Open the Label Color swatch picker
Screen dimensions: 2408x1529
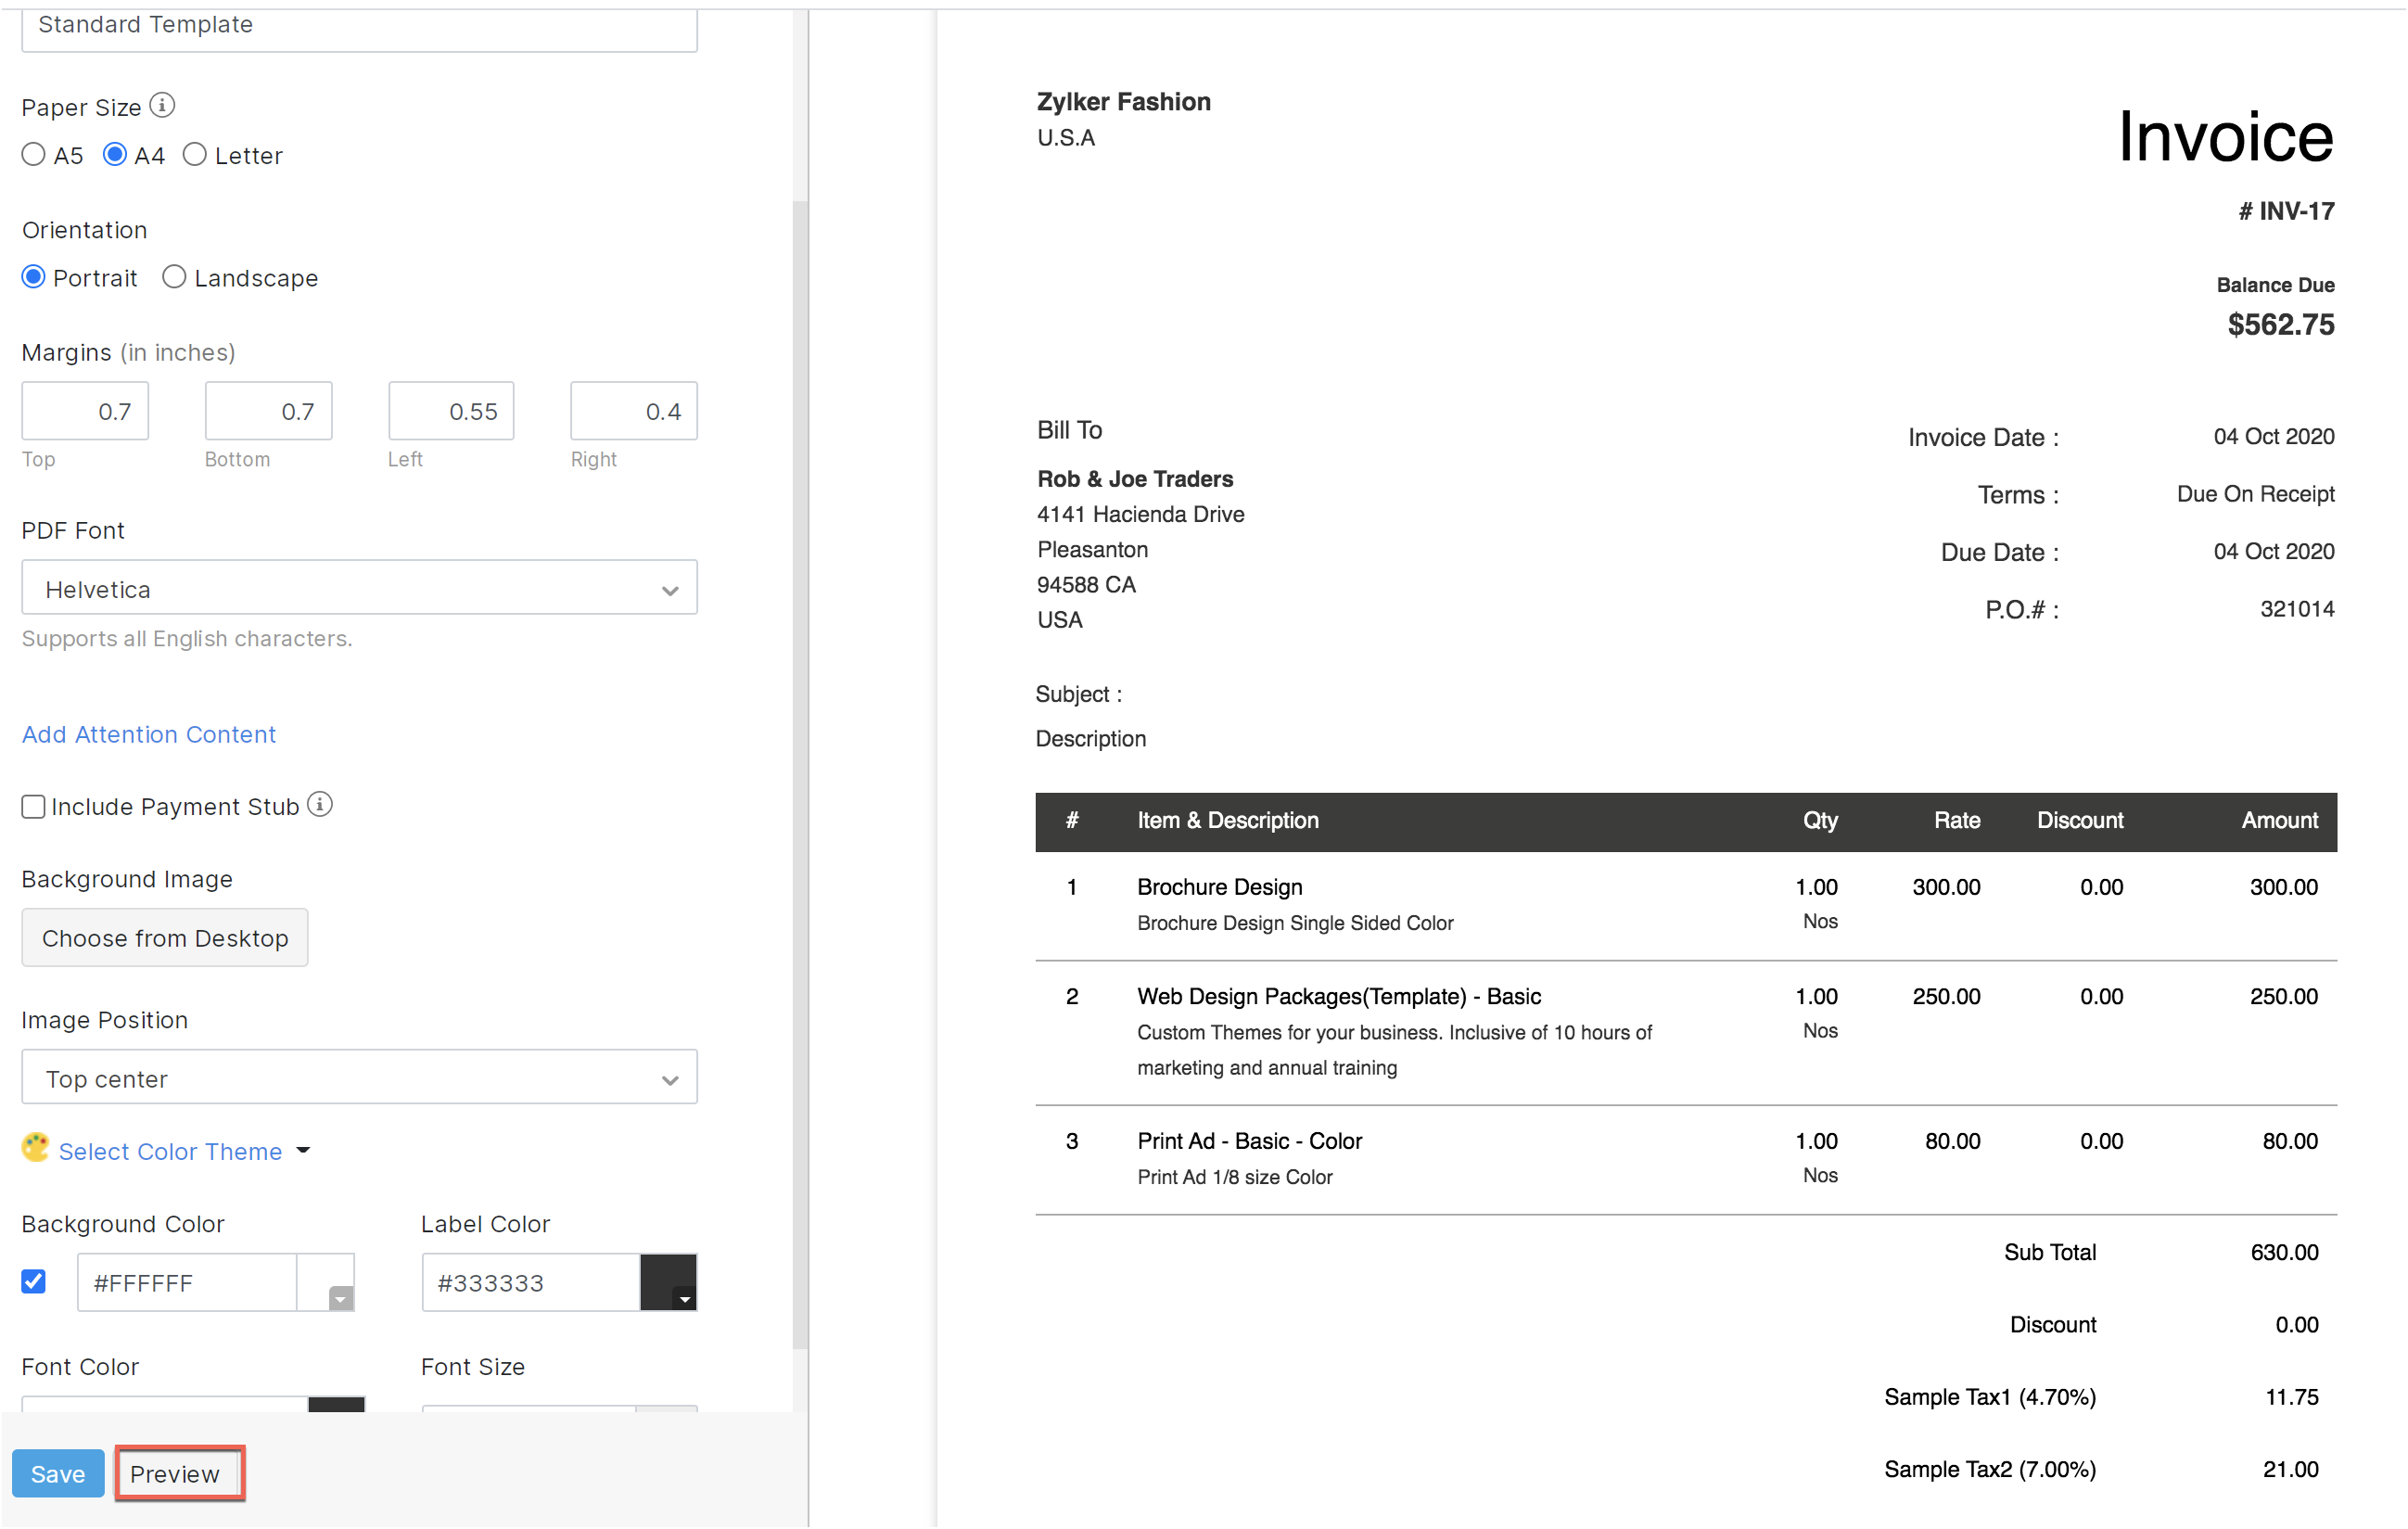pos(668,1282)
